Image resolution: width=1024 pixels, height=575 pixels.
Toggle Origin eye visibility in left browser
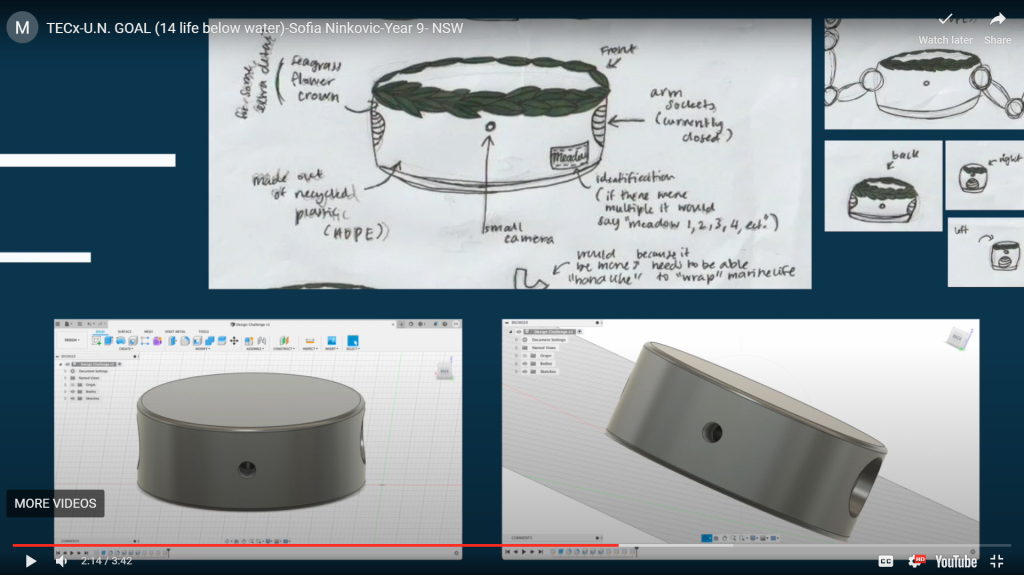[72, 385]
